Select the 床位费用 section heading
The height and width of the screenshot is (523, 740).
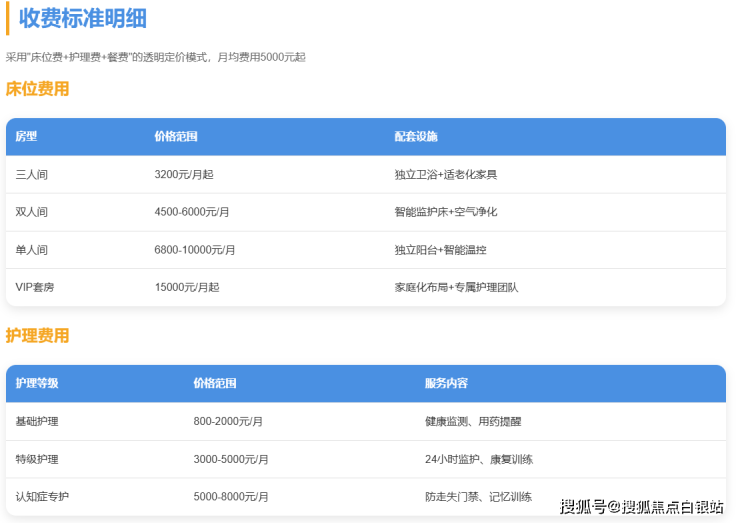pos(38,89)
